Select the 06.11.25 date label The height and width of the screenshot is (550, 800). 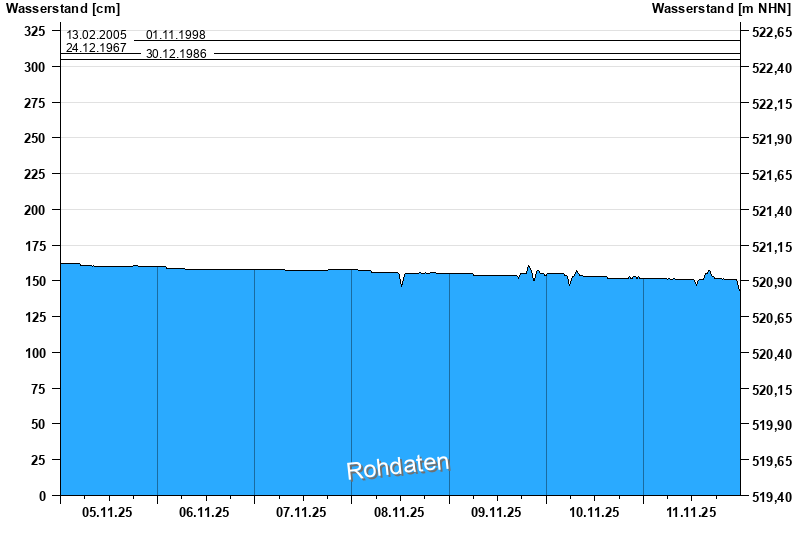point(204,512)
